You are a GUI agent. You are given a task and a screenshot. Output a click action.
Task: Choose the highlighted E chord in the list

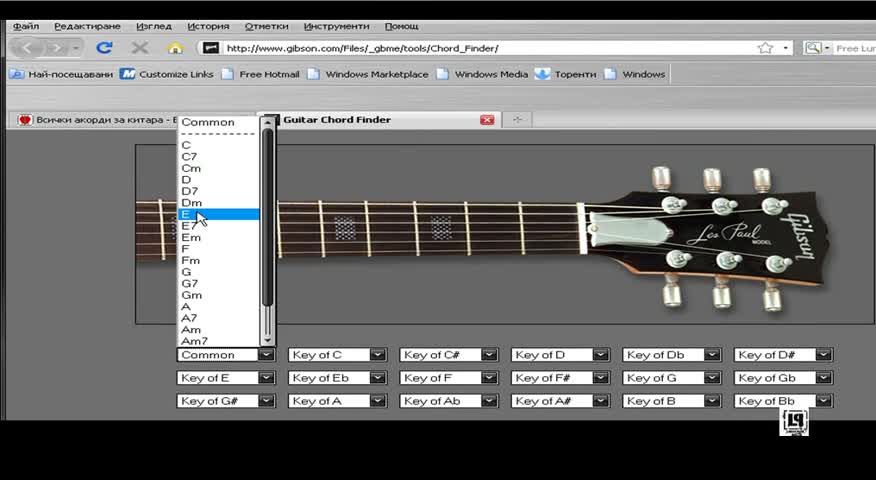[218, 214]
